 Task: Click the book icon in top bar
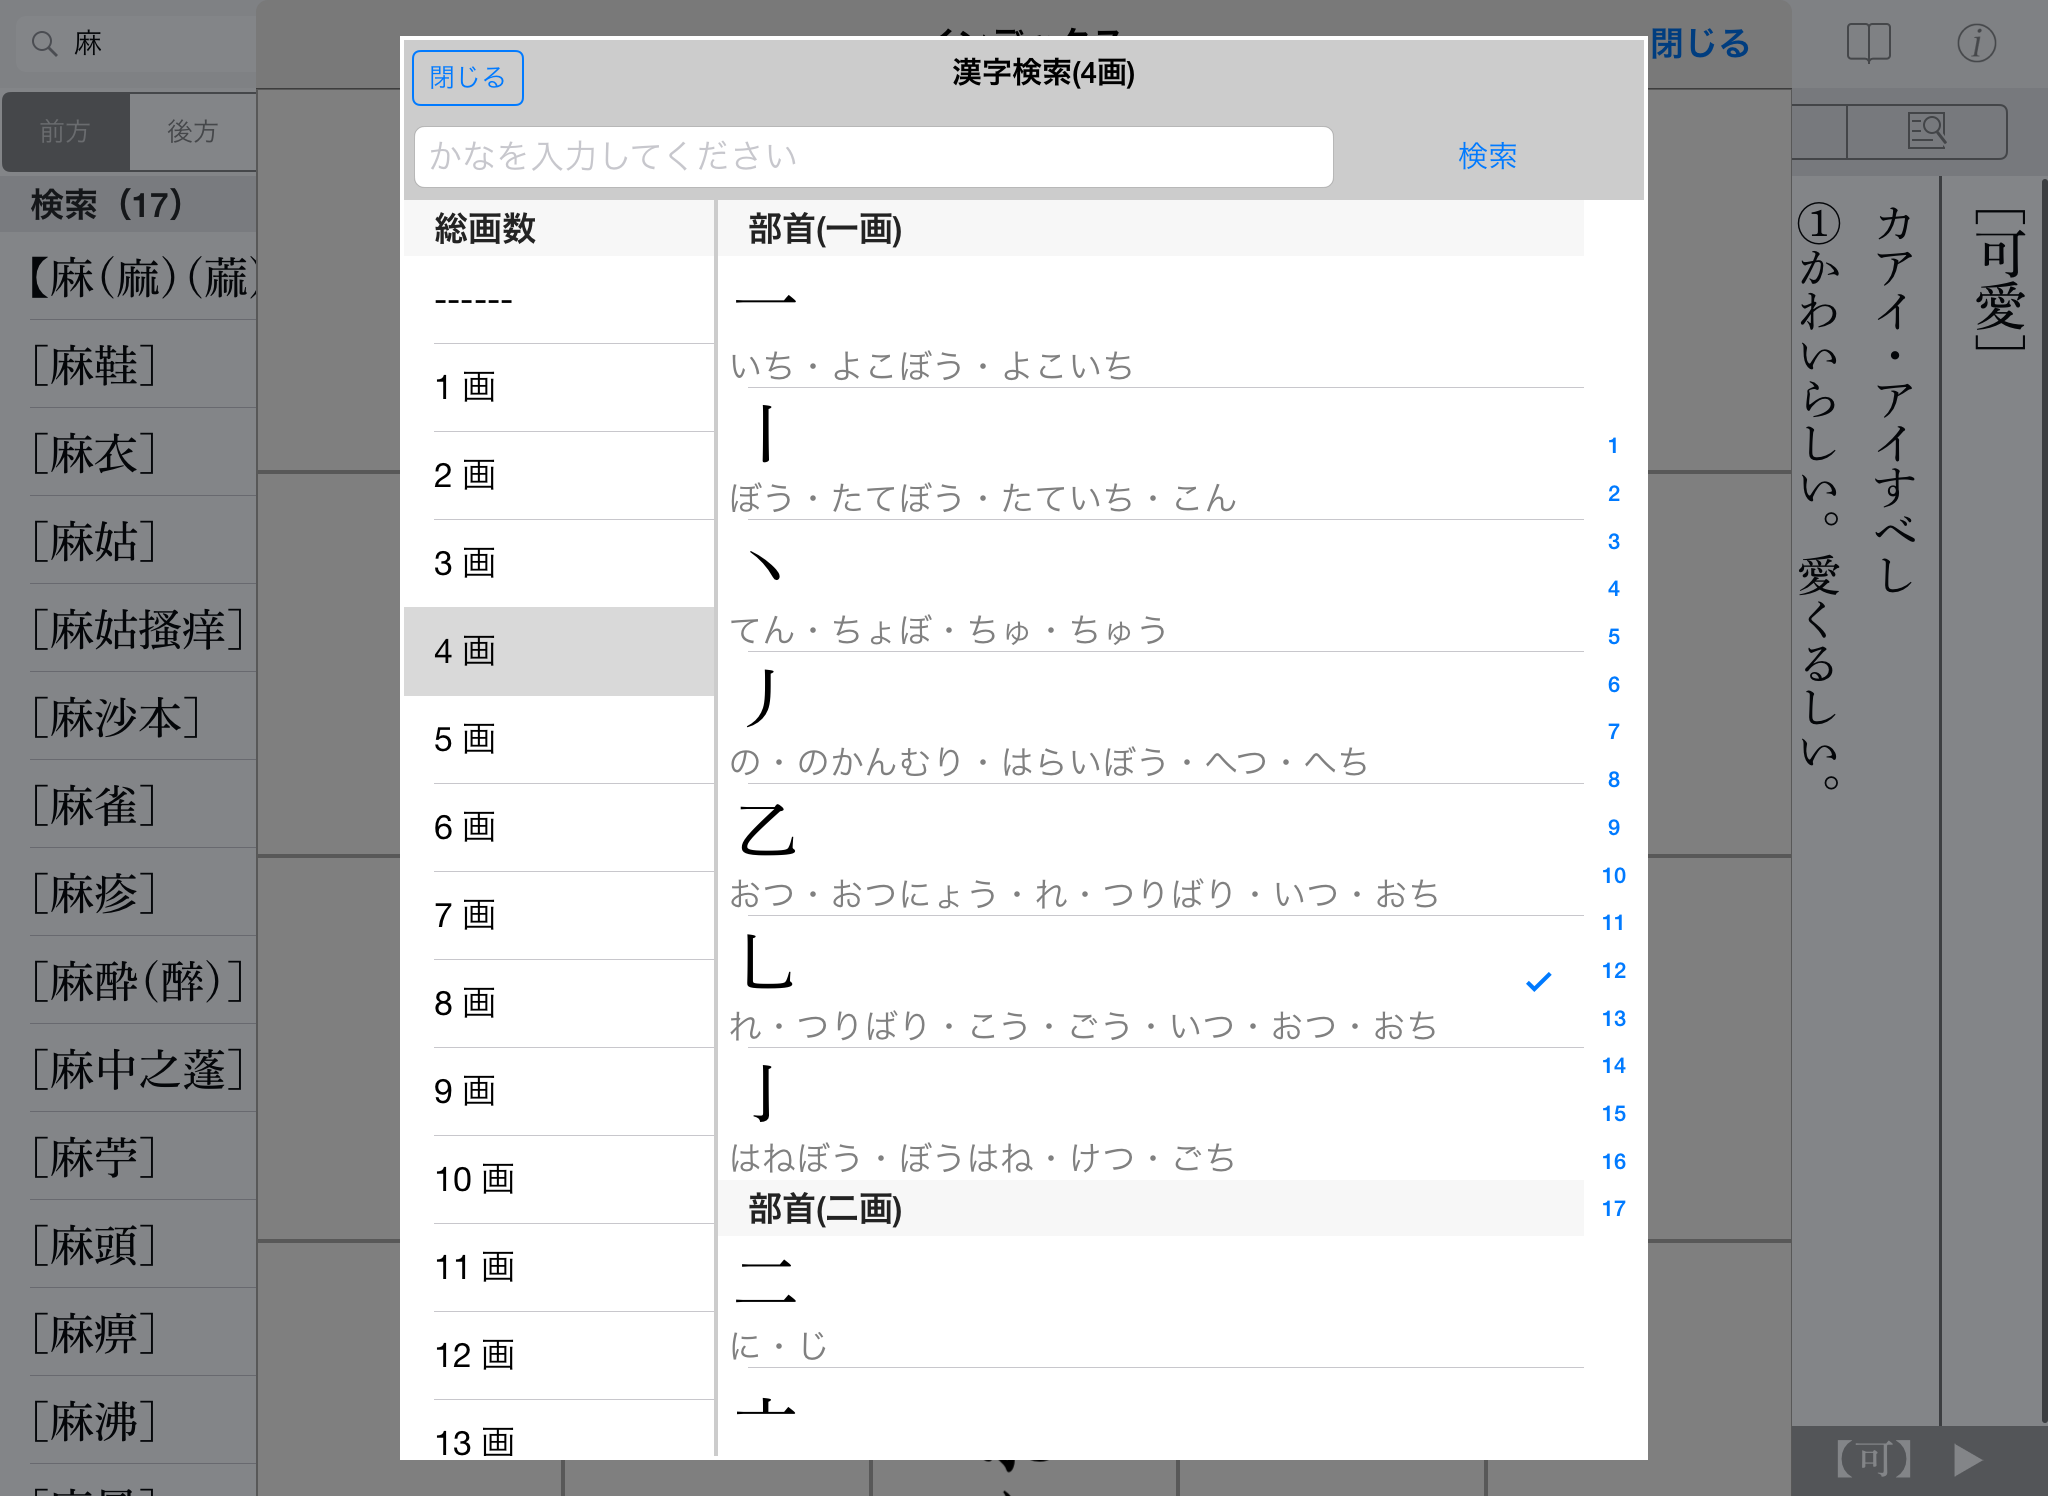click(x=1868, y=44)
